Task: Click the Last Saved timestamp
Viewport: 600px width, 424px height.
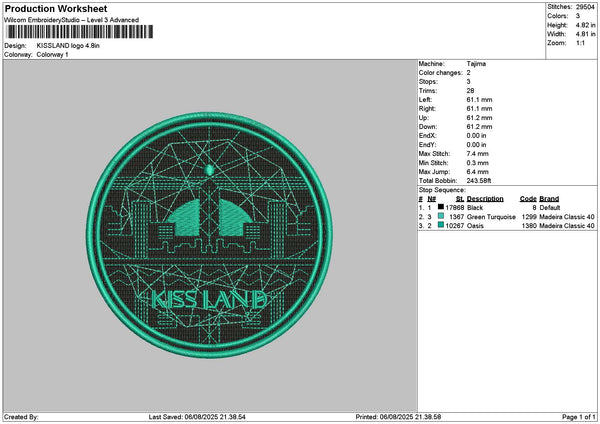Action: click(x=197, y=417)
